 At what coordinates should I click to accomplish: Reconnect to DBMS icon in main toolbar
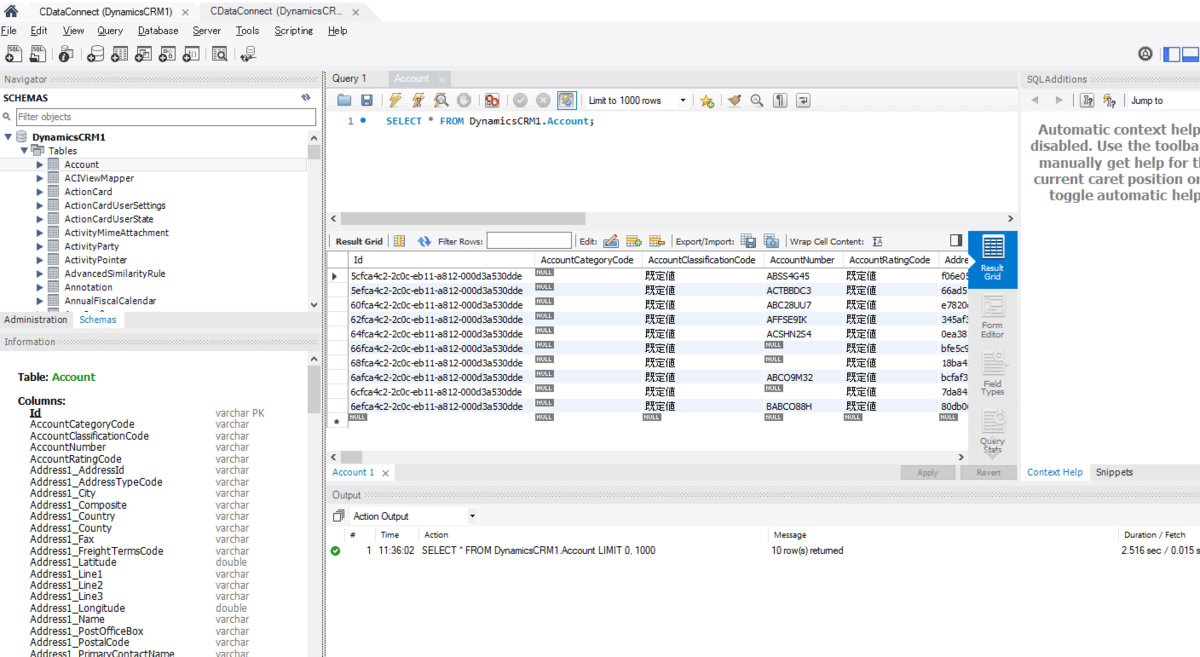(246, 54)
